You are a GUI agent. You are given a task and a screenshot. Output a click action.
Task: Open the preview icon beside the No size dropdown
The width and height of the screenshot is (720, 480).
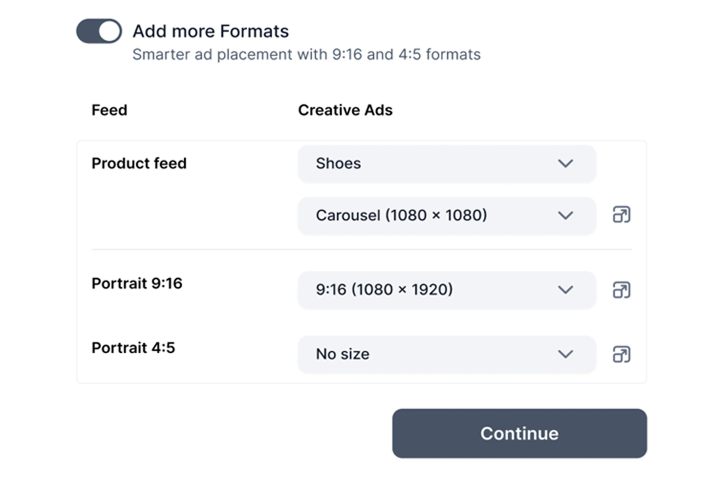621,354
